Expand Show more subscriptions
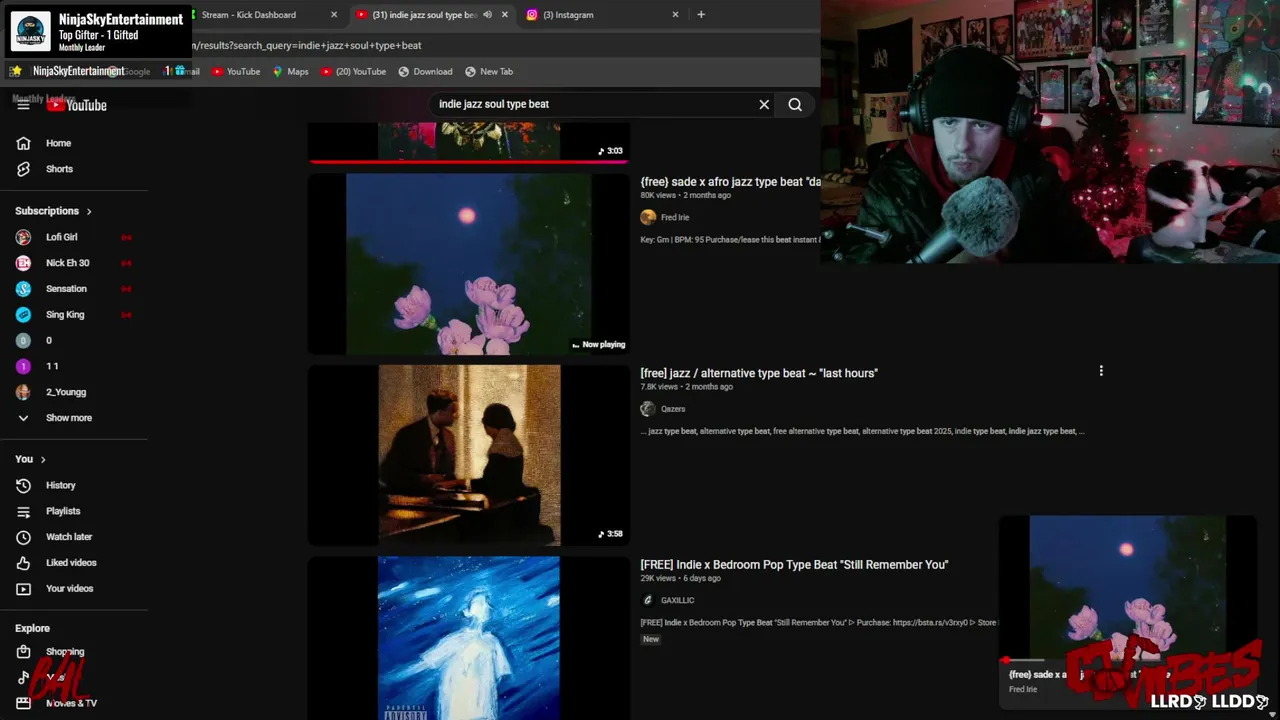 click(x=68, y=418)
